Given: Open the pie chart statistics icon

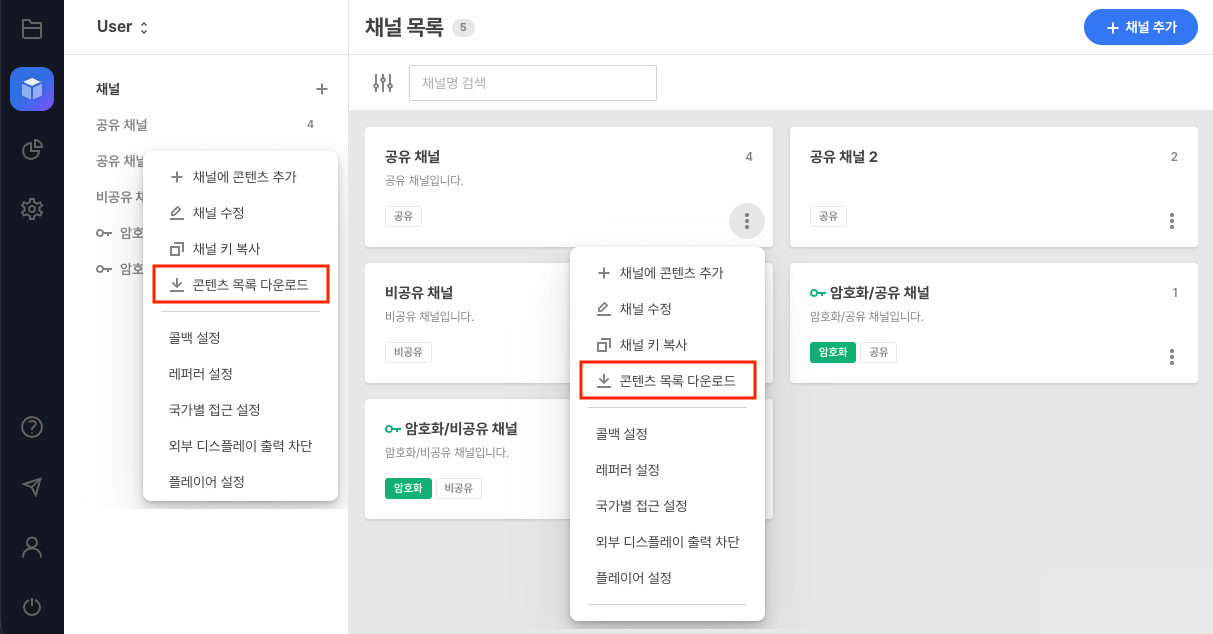Looking at the screenshot, I should [x=31, y=149].
